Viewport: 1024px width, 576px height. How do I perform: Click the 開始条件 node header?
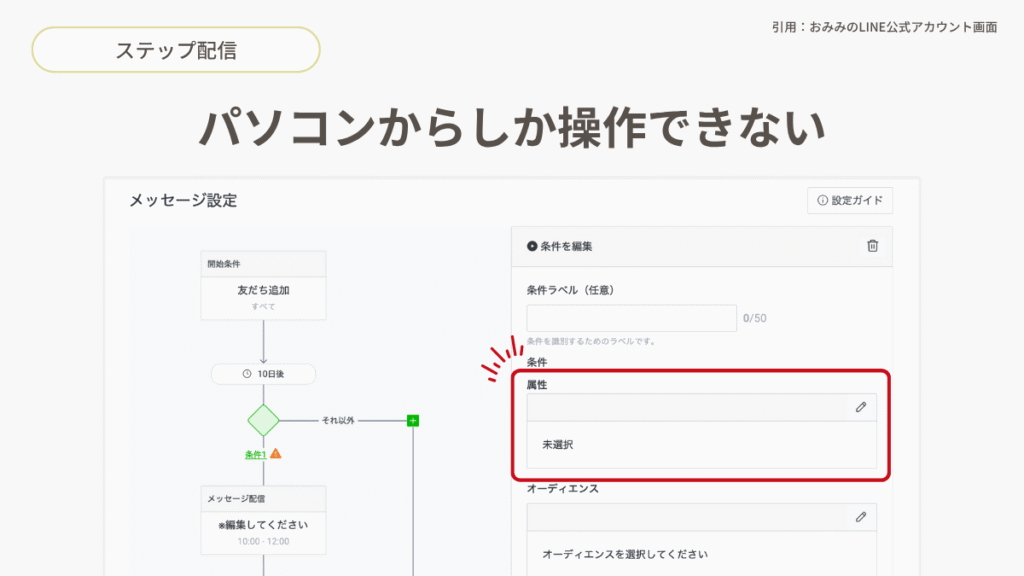click(x=263, y=264)
